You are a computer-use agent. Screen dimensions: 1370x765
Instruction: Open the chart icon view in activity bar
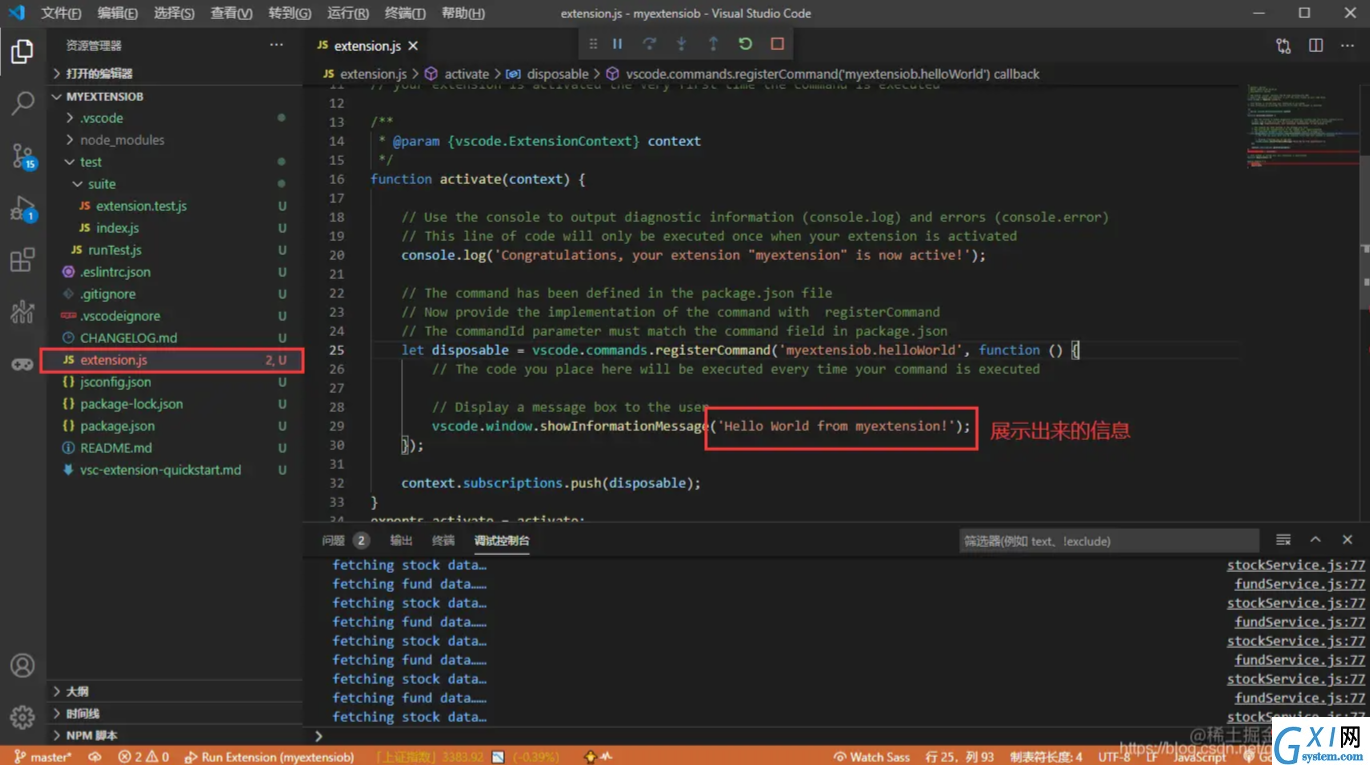tap(22, 312)
